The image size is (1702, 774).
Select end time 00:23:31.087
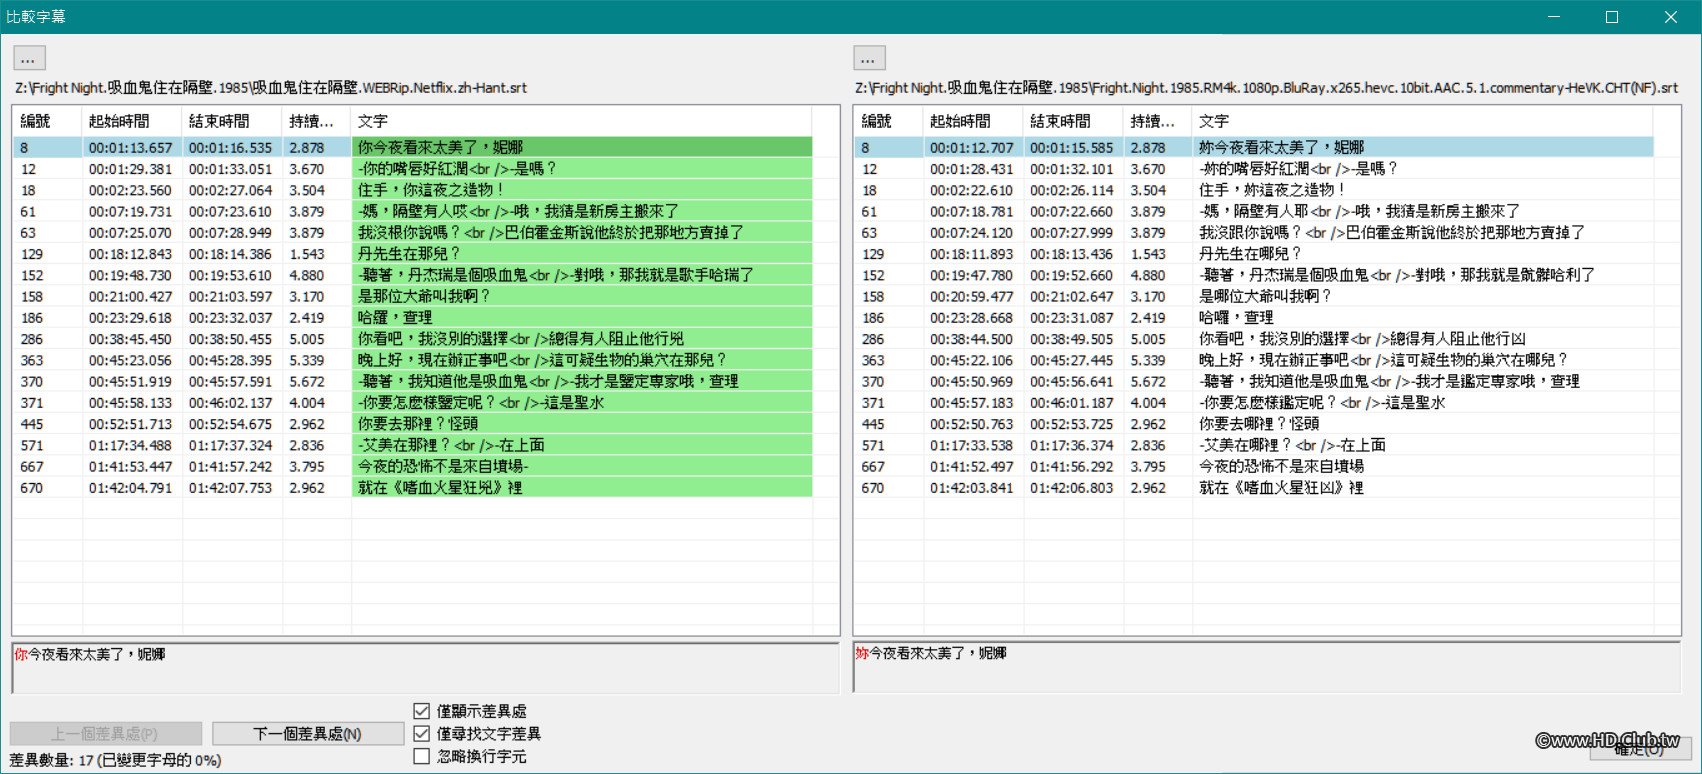(1072, 318)
